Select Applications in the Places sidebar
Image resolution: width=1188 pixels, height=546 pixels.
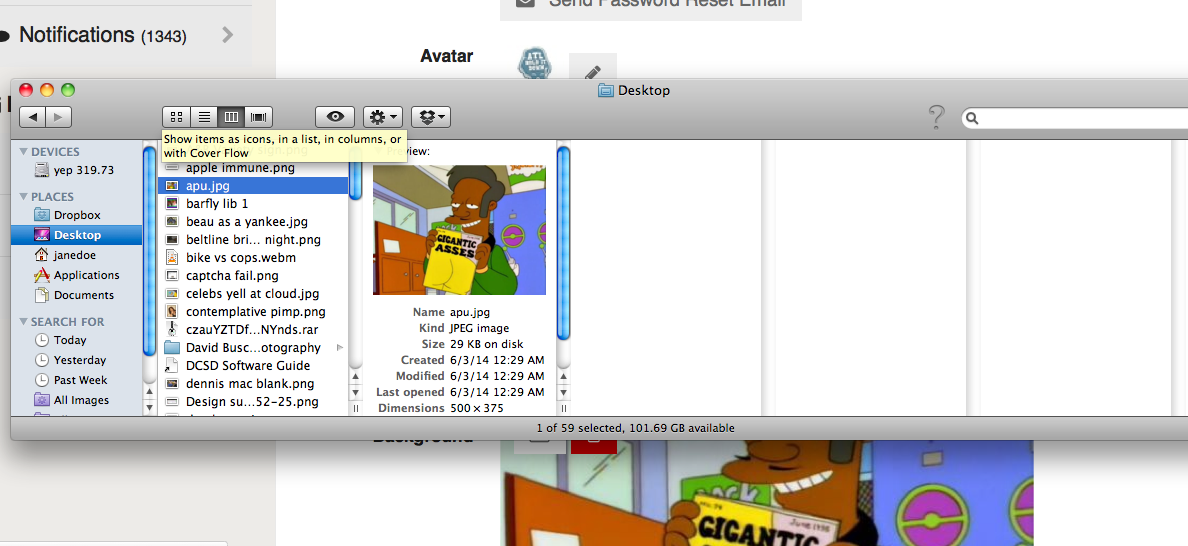(86, 275)
